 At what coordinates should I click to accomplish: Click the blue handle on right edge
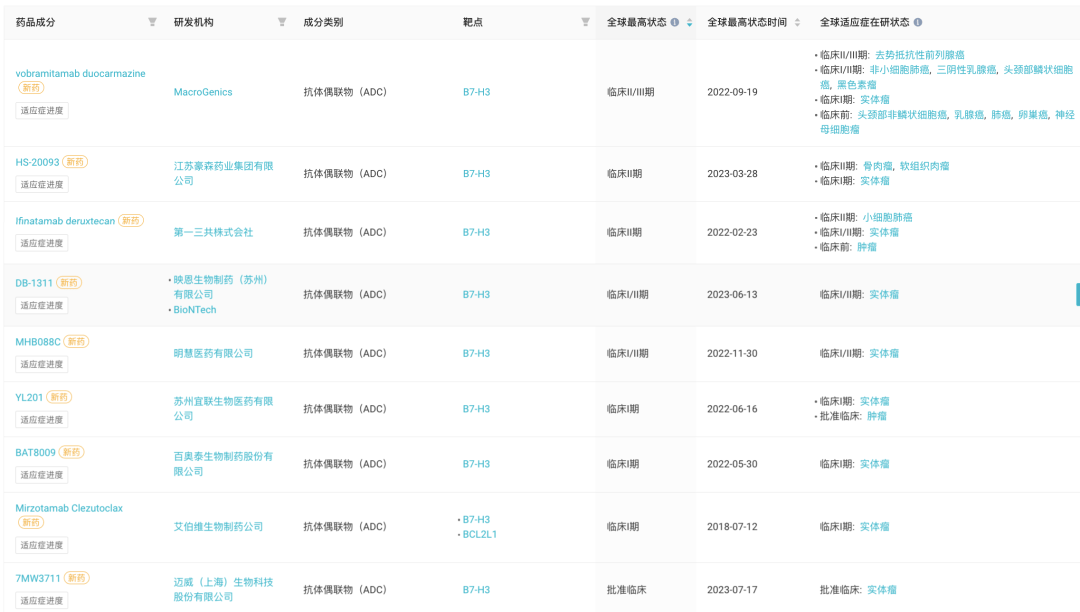pos(1077,294)
